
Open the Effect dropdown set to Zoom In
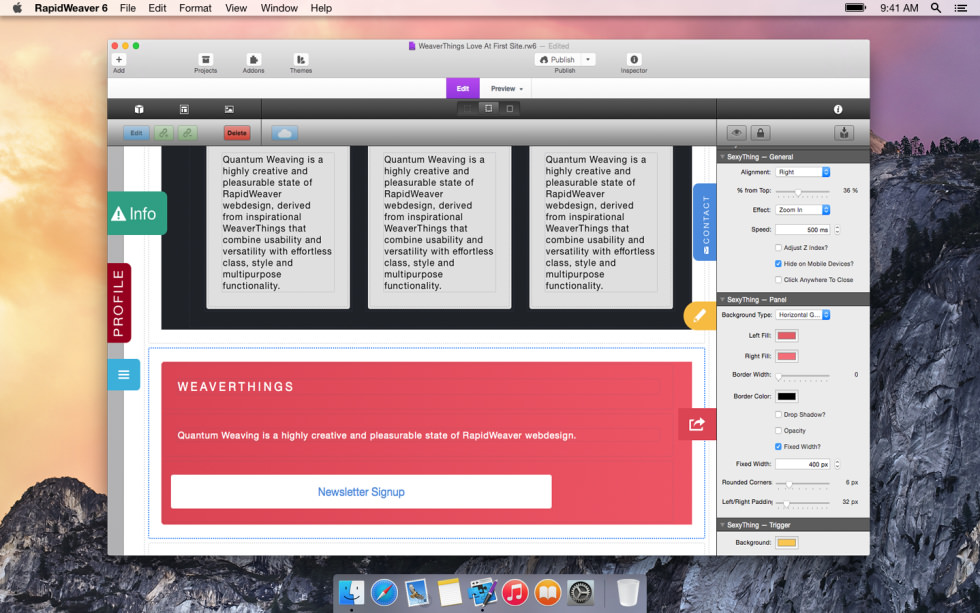coord(802,210)
